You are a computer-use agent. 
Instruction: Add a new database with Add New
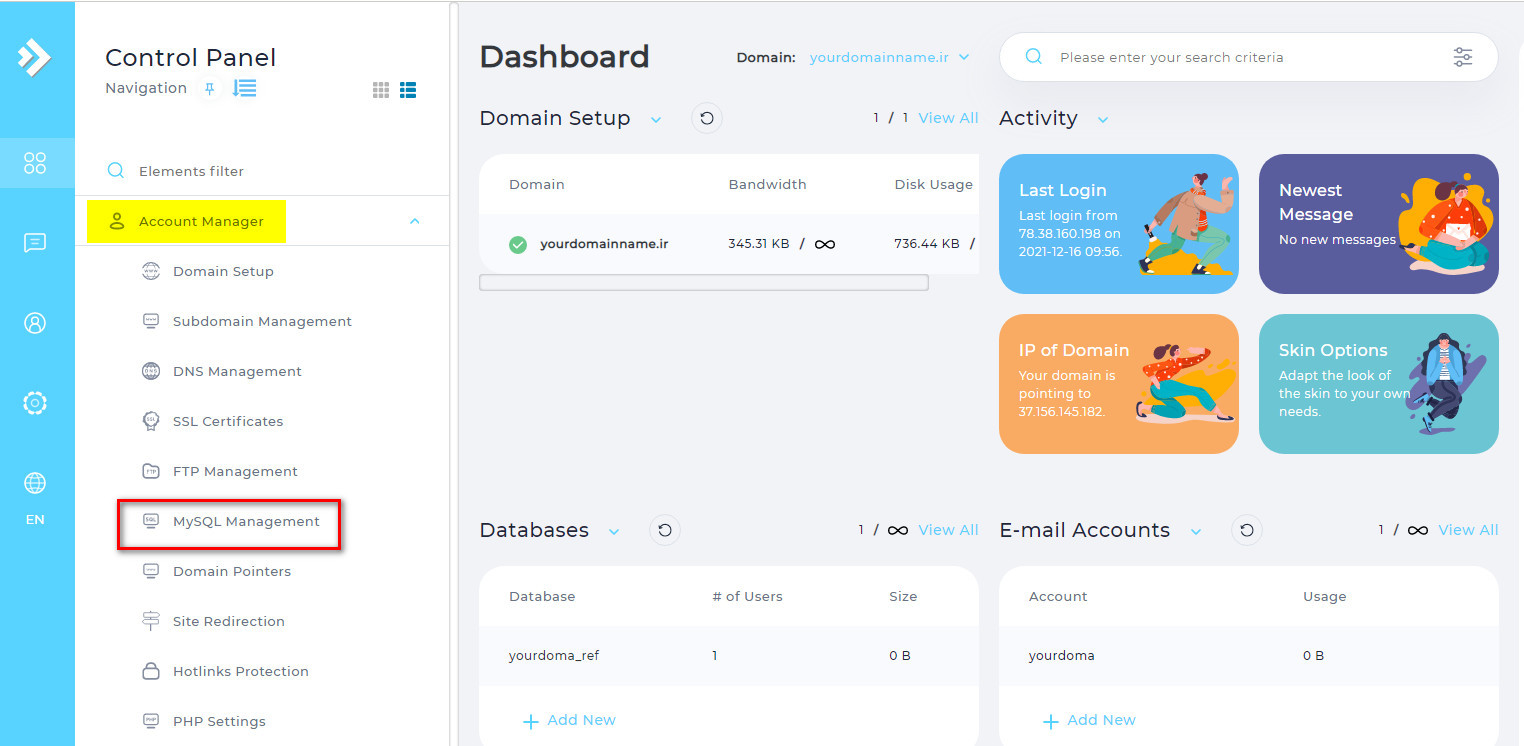coord(569,720)
